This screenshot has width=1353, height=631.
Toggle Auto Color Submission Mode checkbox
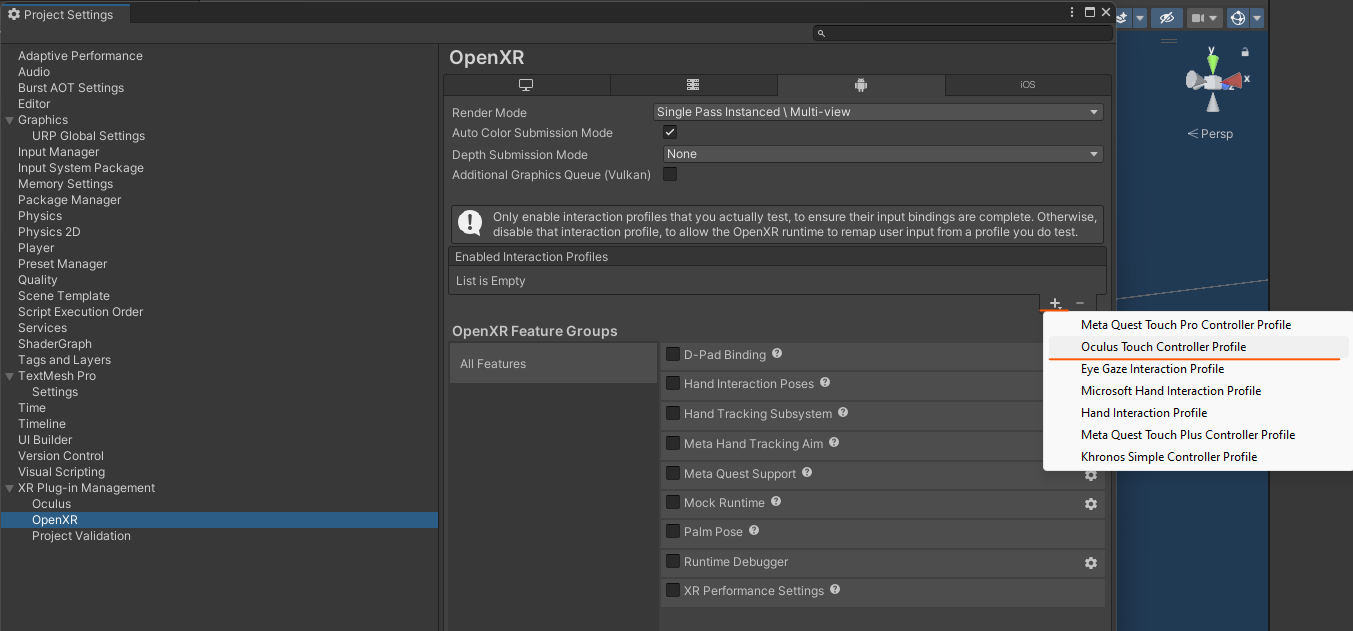671,132
